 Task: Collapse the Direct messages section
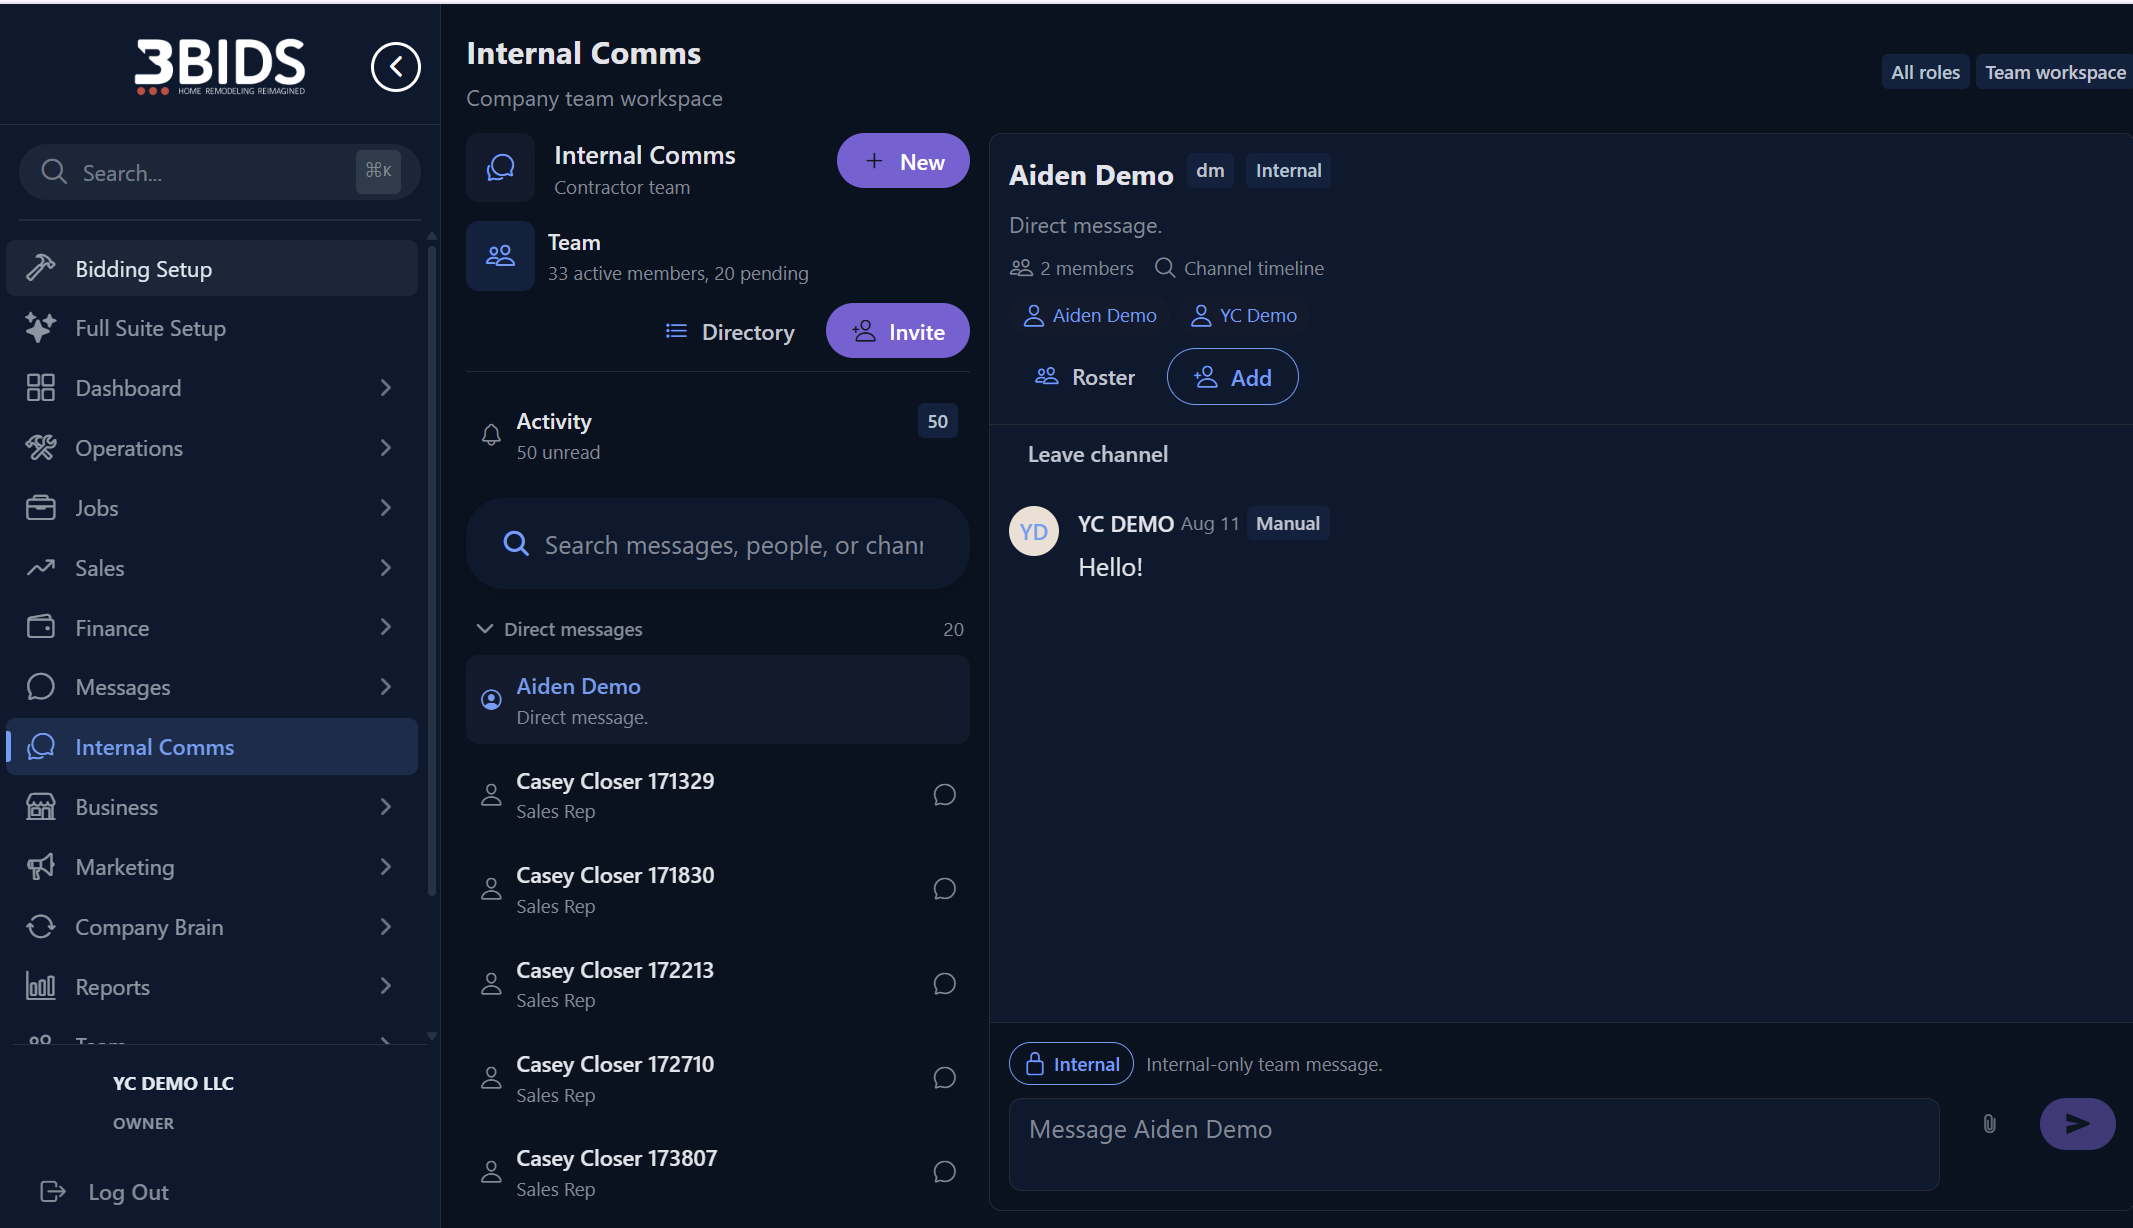point(485,628)
